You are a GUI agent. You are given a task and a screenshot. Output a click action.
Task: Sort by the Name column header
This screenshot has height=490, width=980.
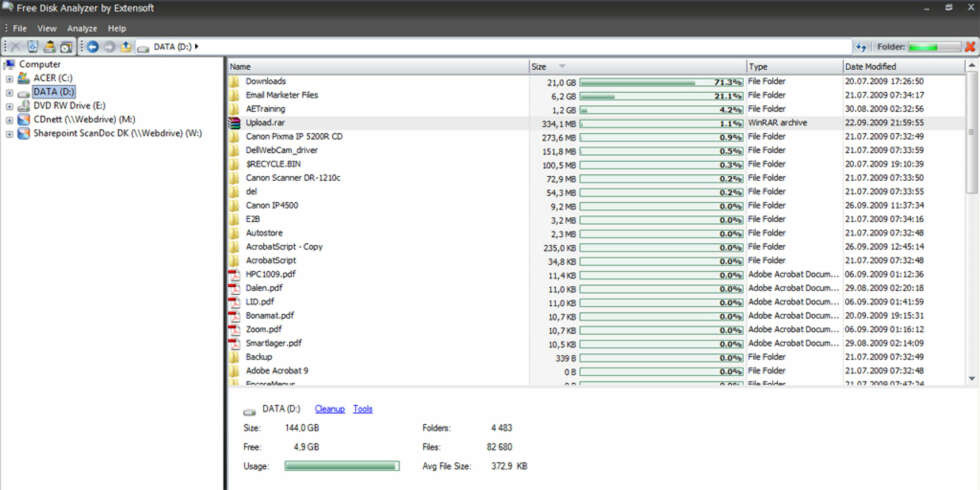[378, 66]
